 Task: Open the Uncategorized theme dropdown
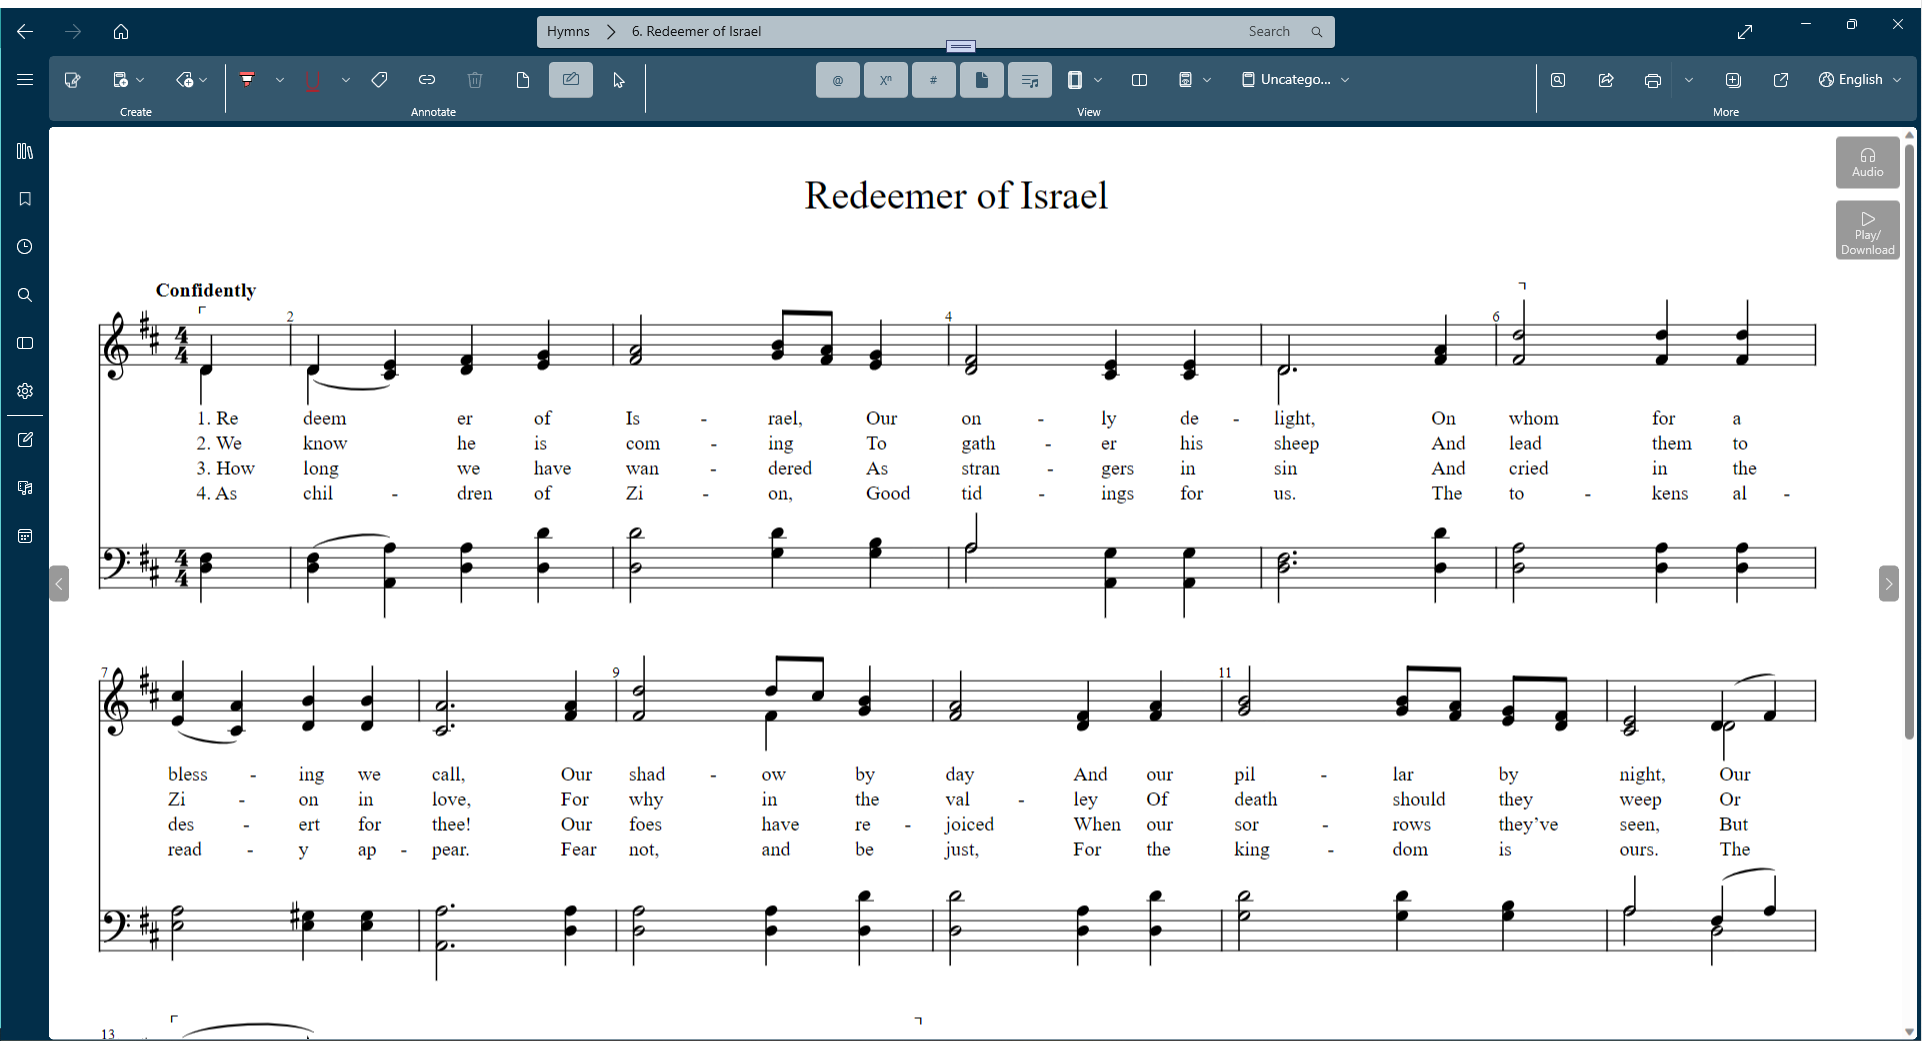(1295, 80)
